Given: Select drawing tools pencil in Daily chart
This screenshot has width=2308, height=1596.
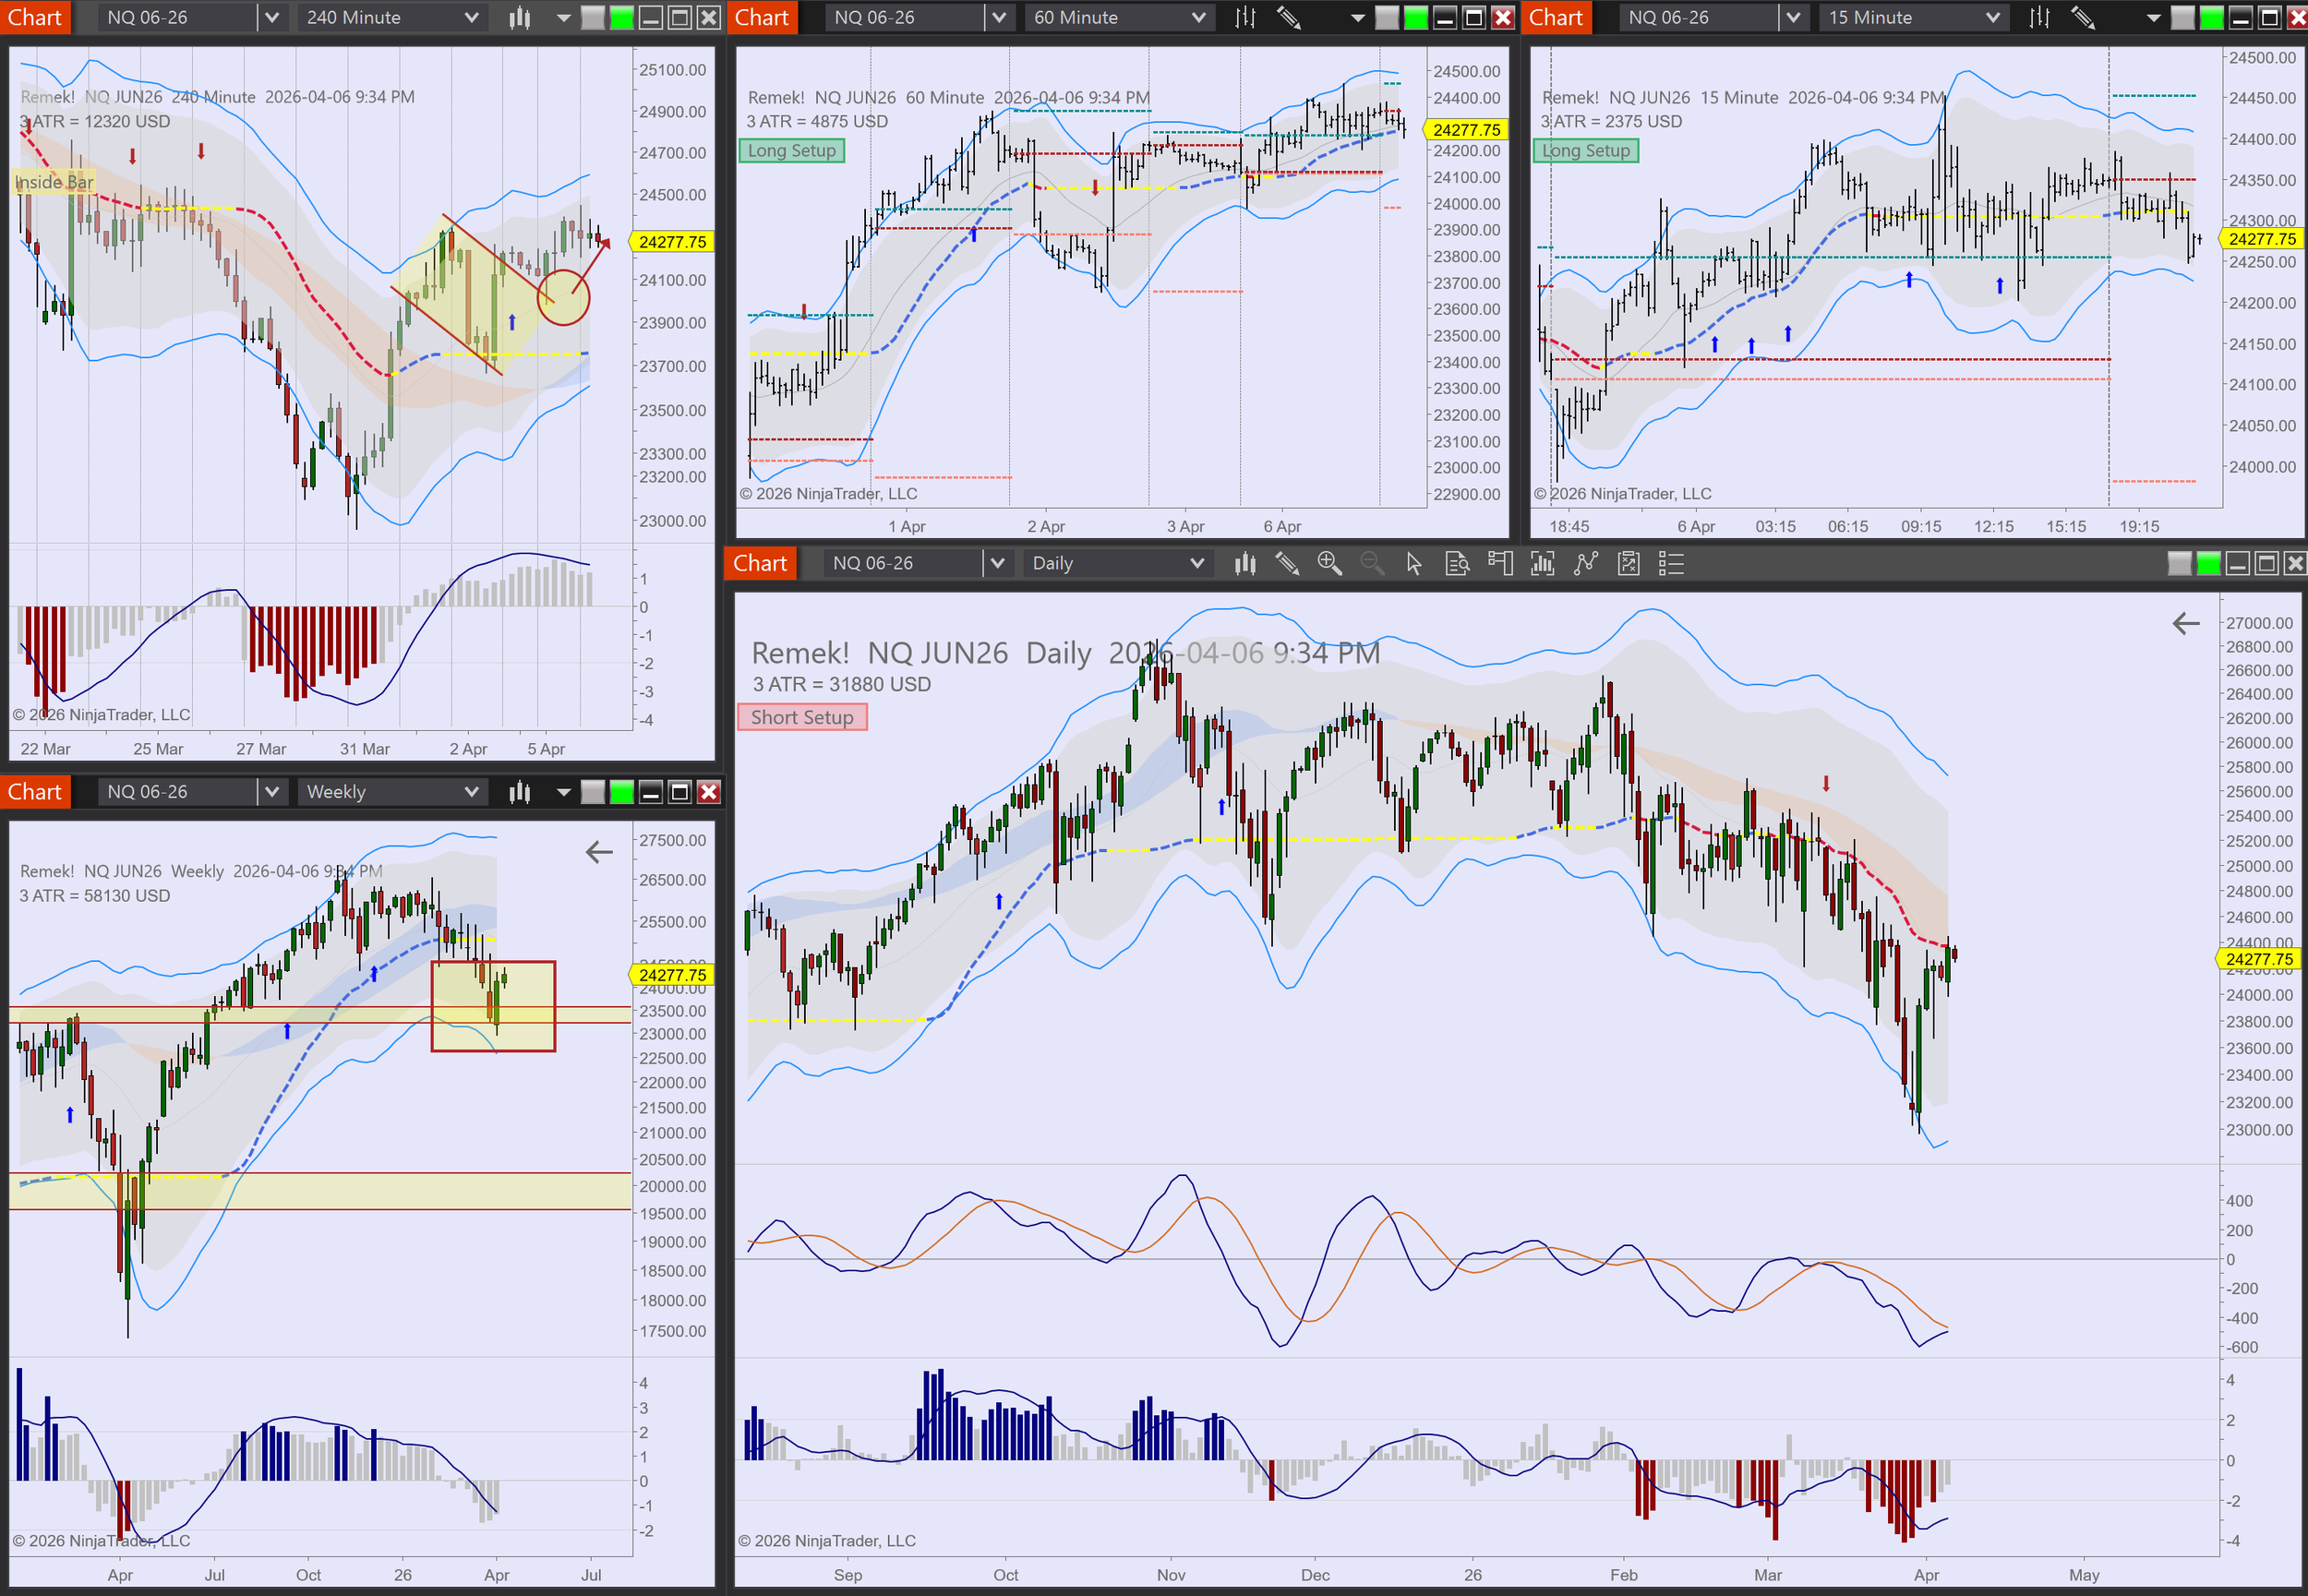Looking at the screenshot, I should (x=1287, y=564).
